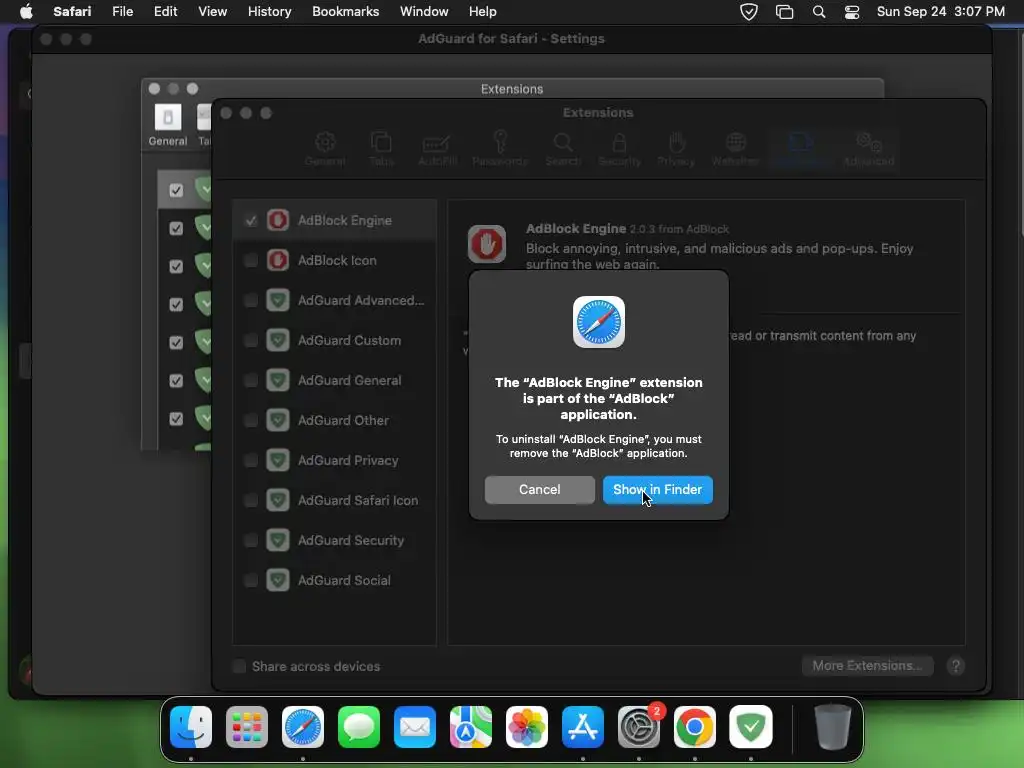Enable AdGuard Advanced checkbox
Screen dimensions: 1024x768
click(x=251, y=300)
